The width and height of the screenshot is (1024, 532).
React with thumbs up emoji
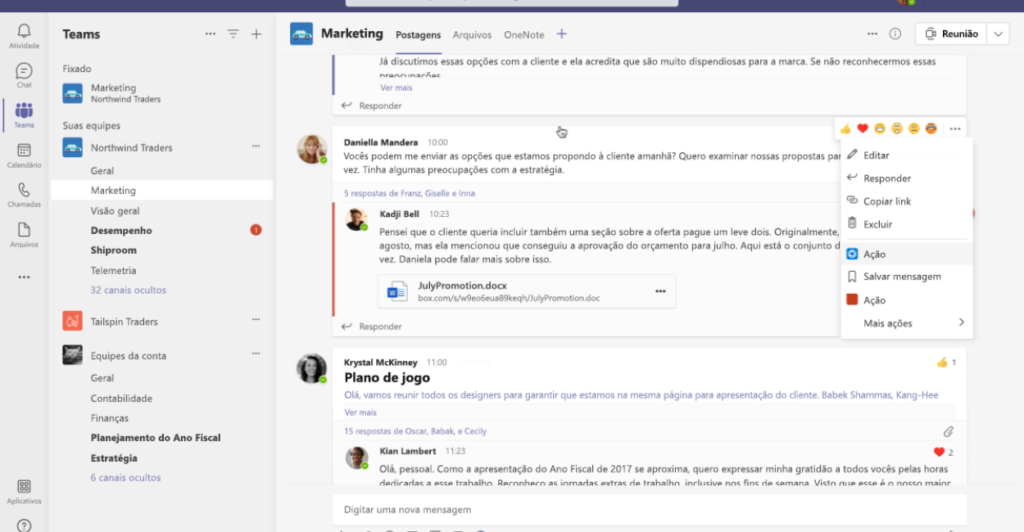coord(846,129)
